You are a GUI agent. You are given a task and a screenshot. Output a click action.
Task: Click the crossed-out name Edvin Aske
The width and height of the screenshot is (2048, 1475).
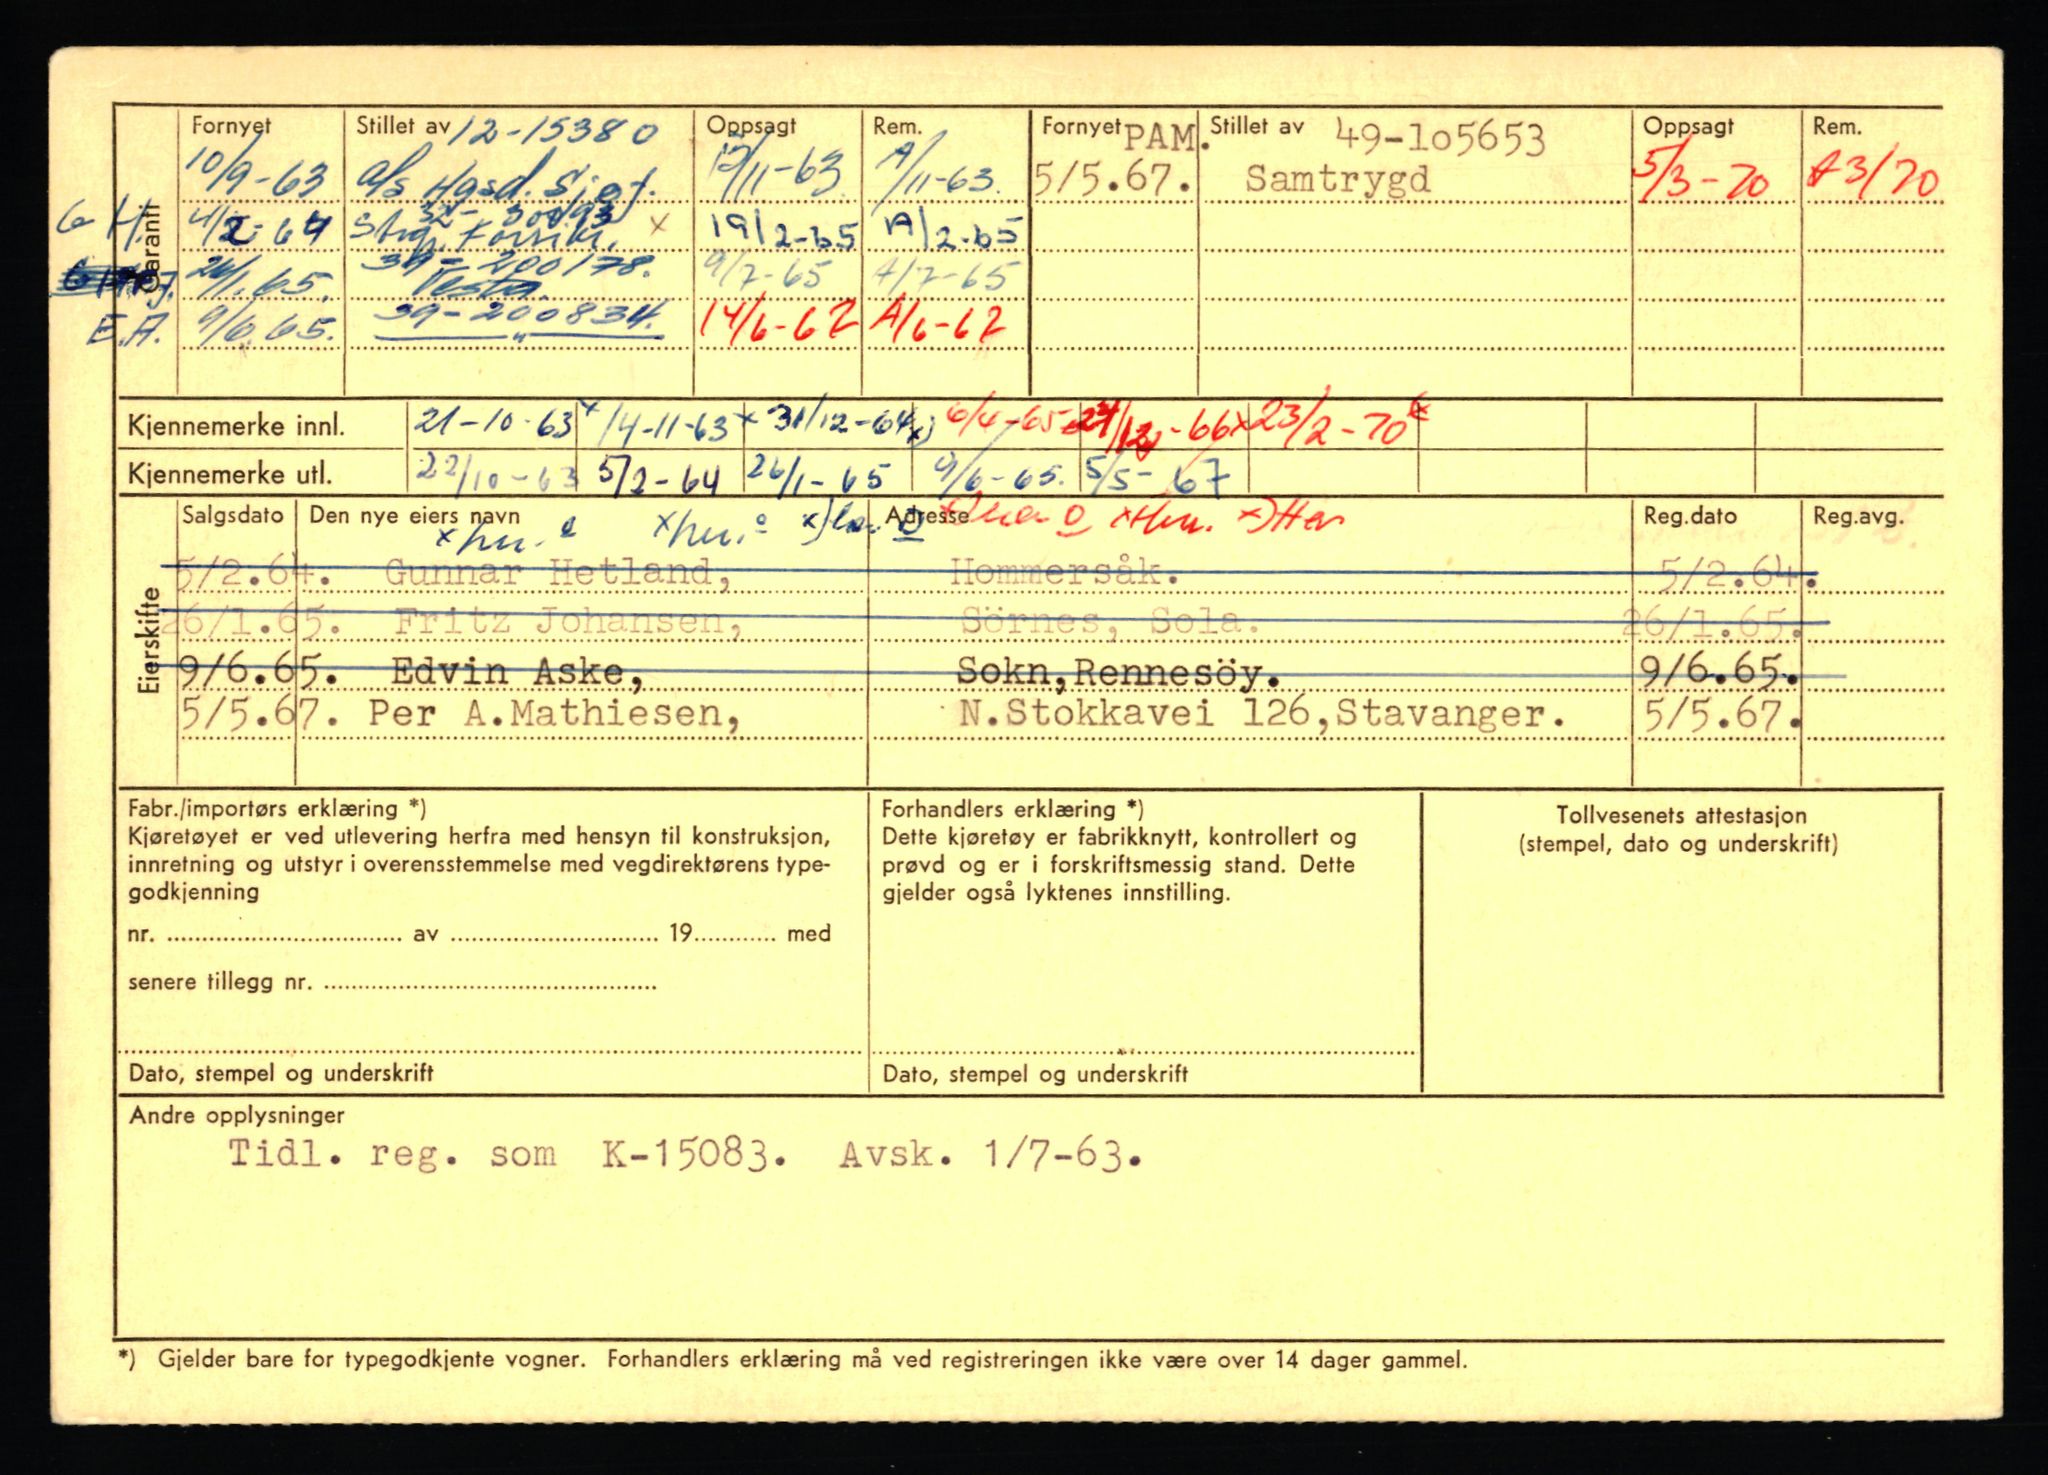pyautogui.click(x=517, y=671)
